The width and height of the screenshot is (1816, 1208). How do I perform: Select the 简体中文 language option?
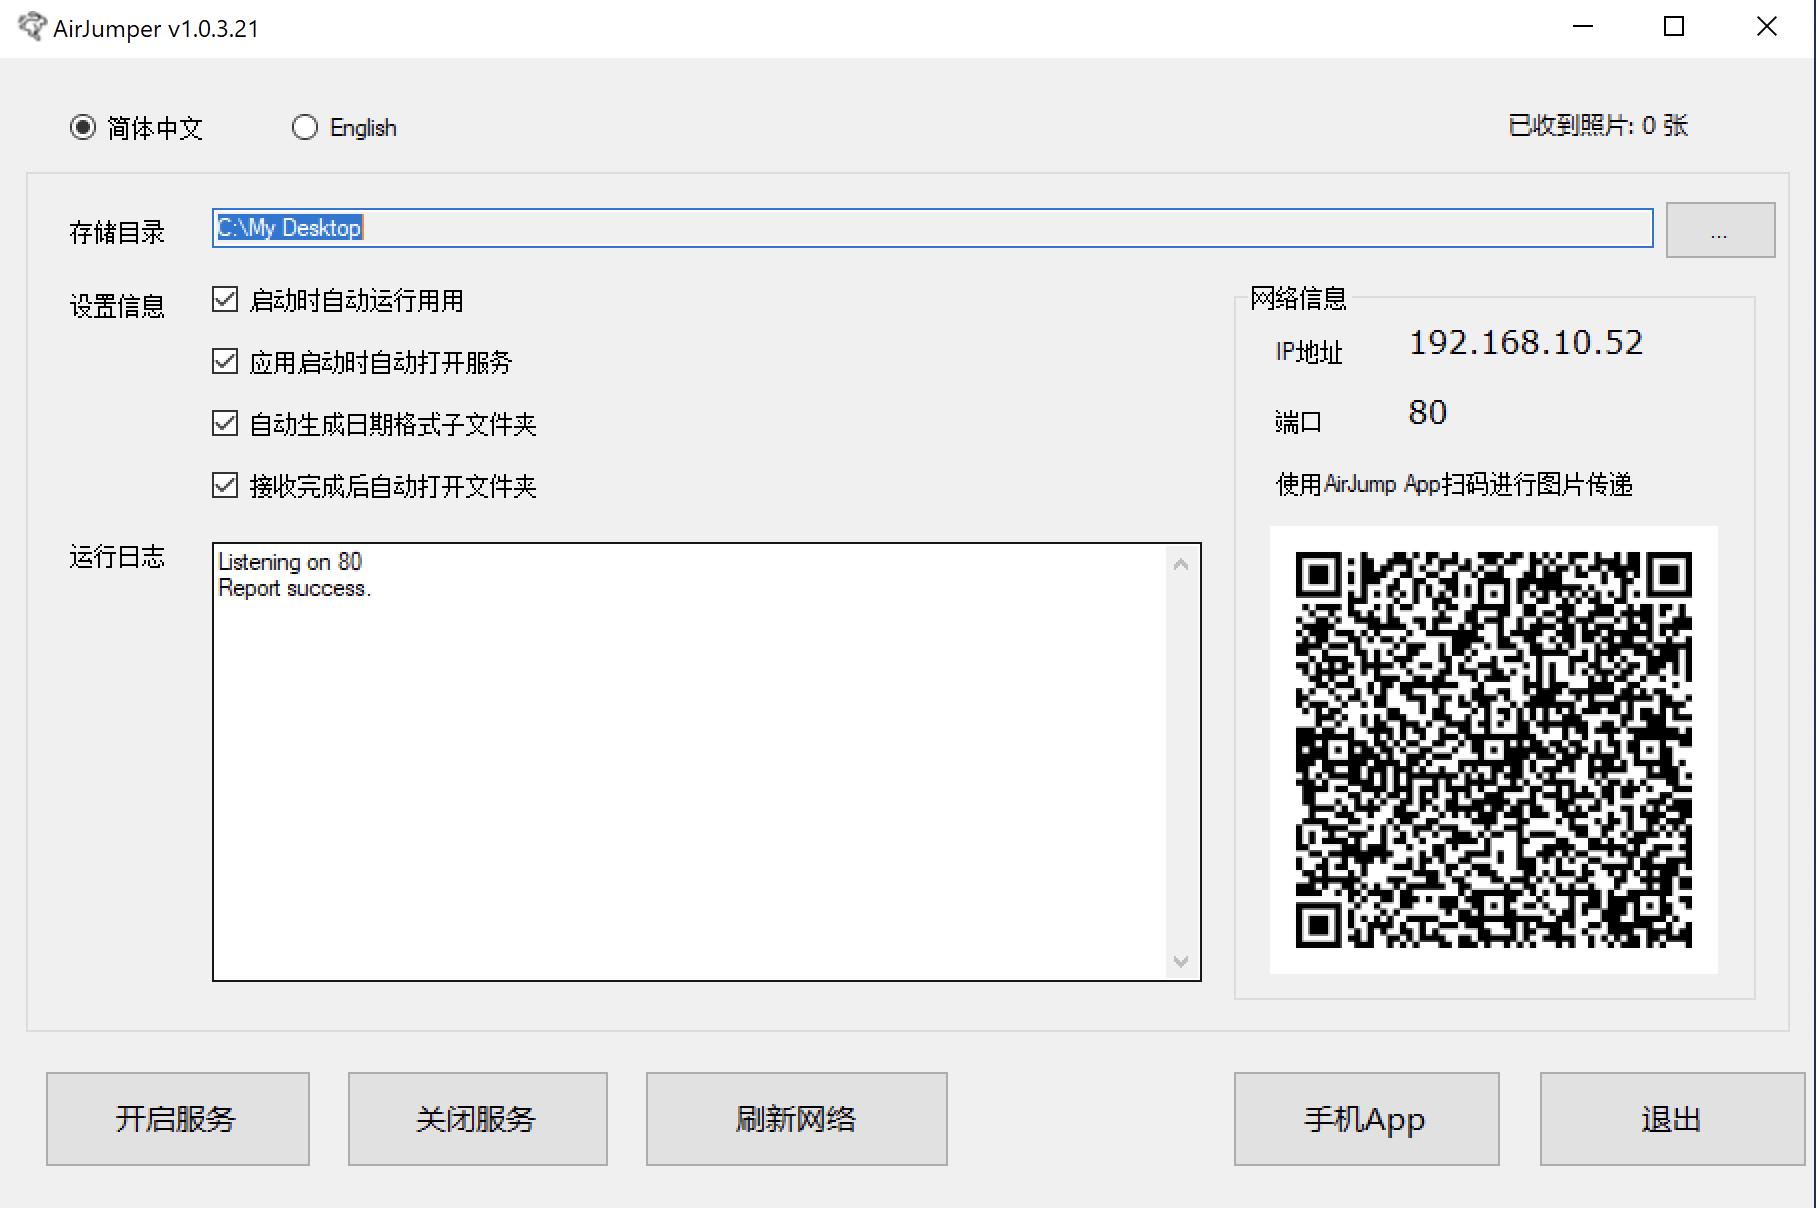coord(82,127)
